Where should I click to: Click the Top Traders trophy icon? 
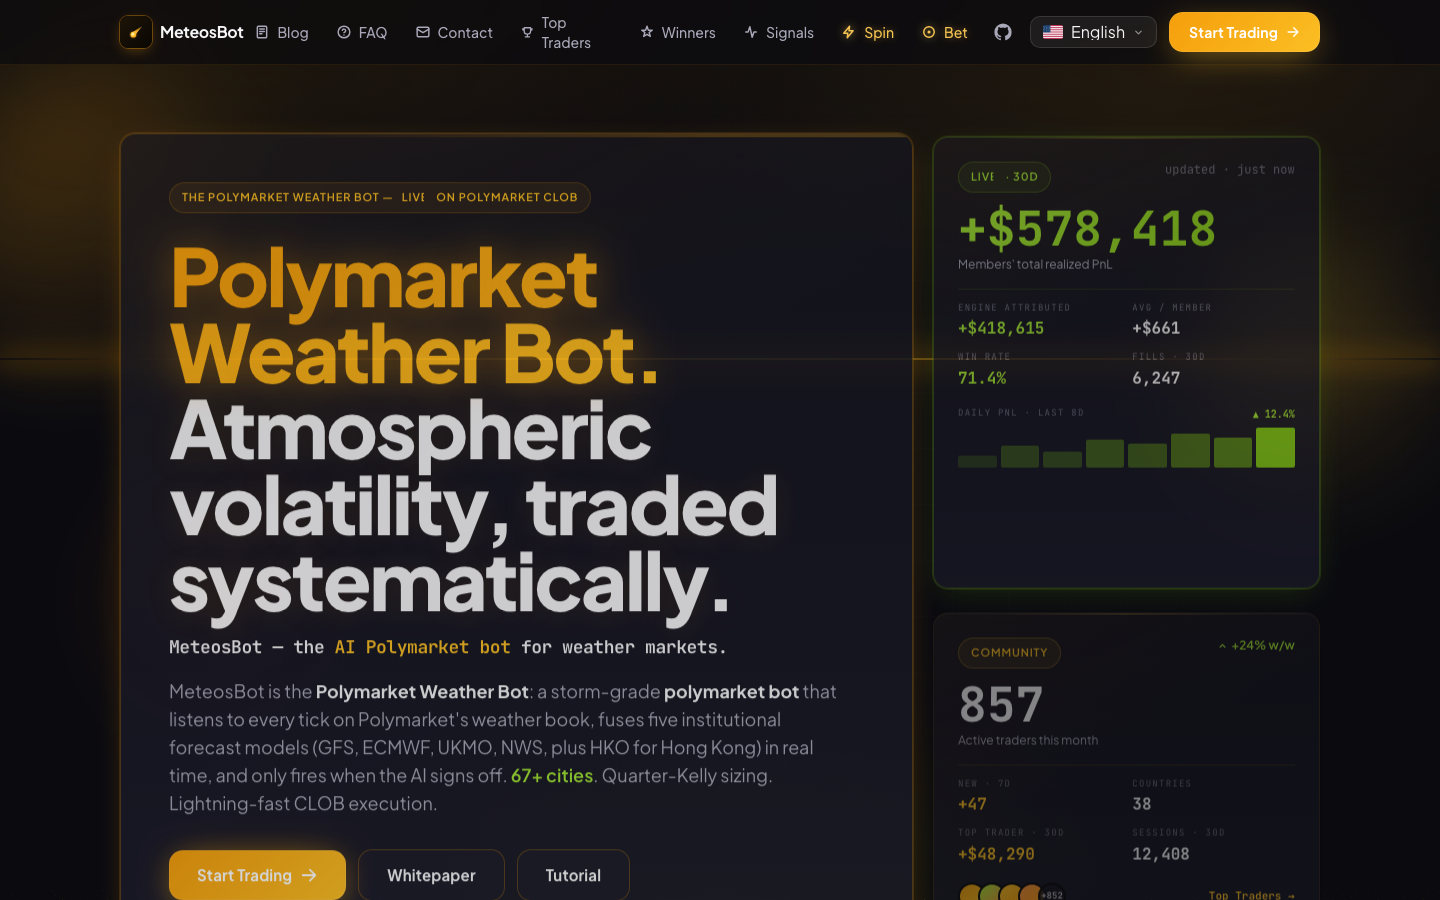tap(527, 32)
